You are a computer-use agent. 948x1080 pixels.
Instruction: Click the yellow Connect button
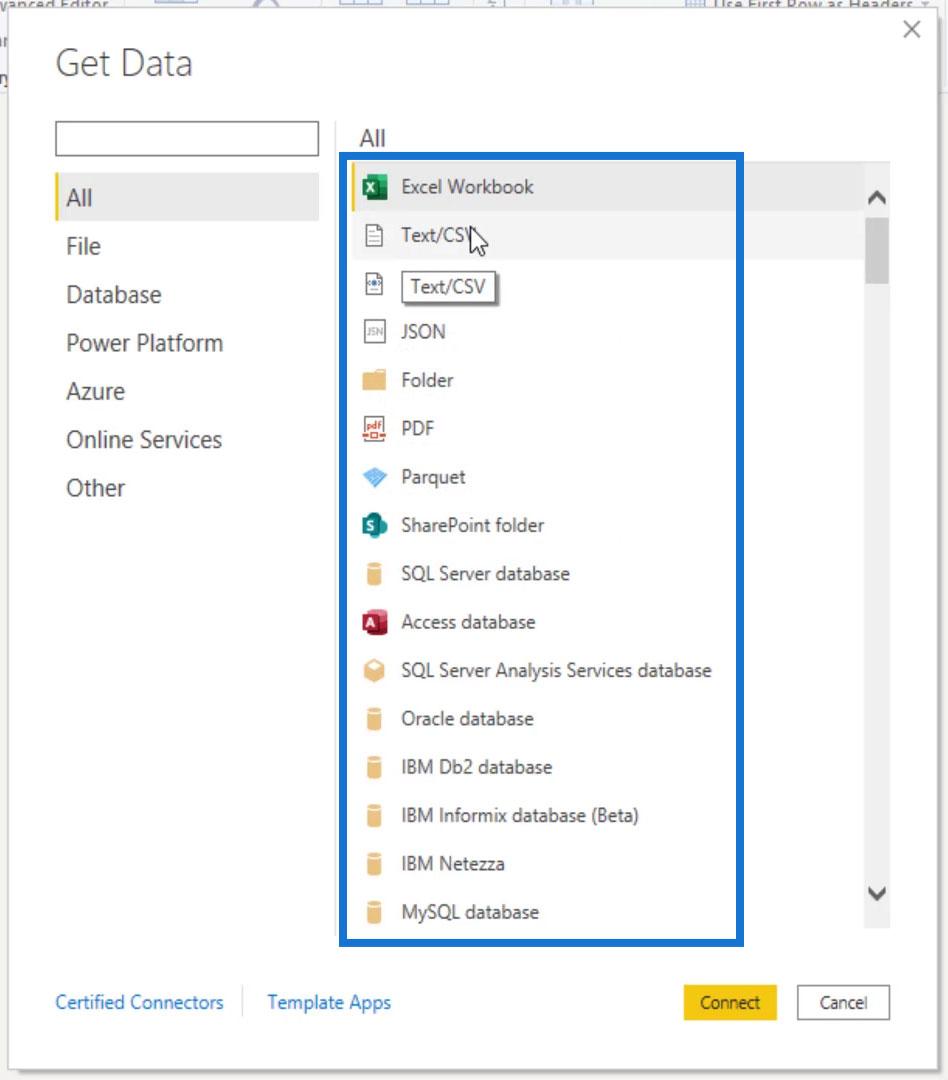click(x=730, y=1002)
